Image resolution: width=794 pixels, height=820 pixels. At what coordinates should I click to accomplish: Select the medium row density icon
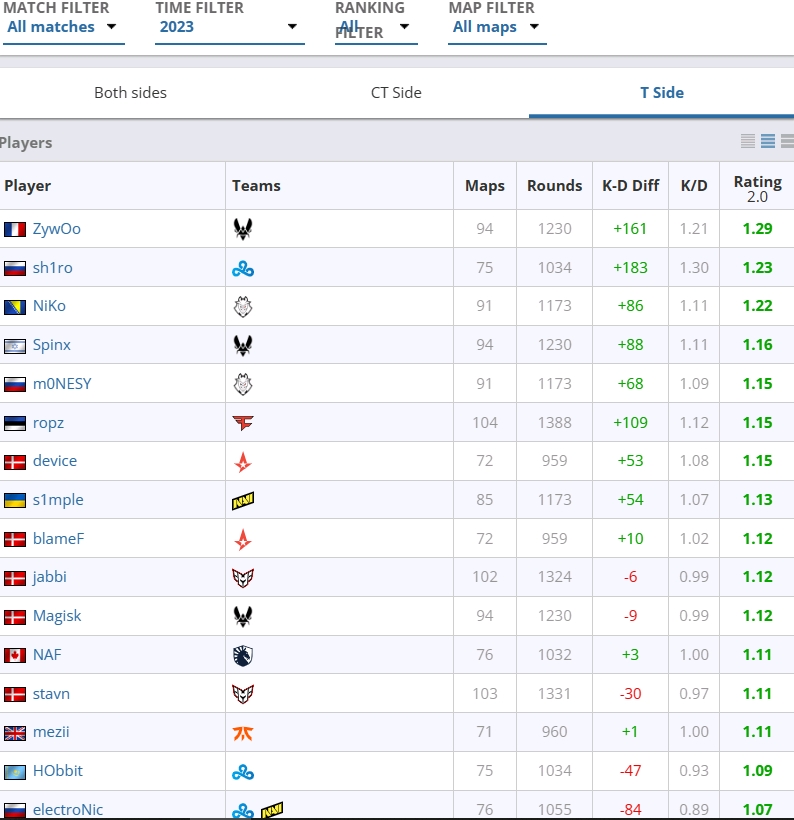(x=768, y=141)
